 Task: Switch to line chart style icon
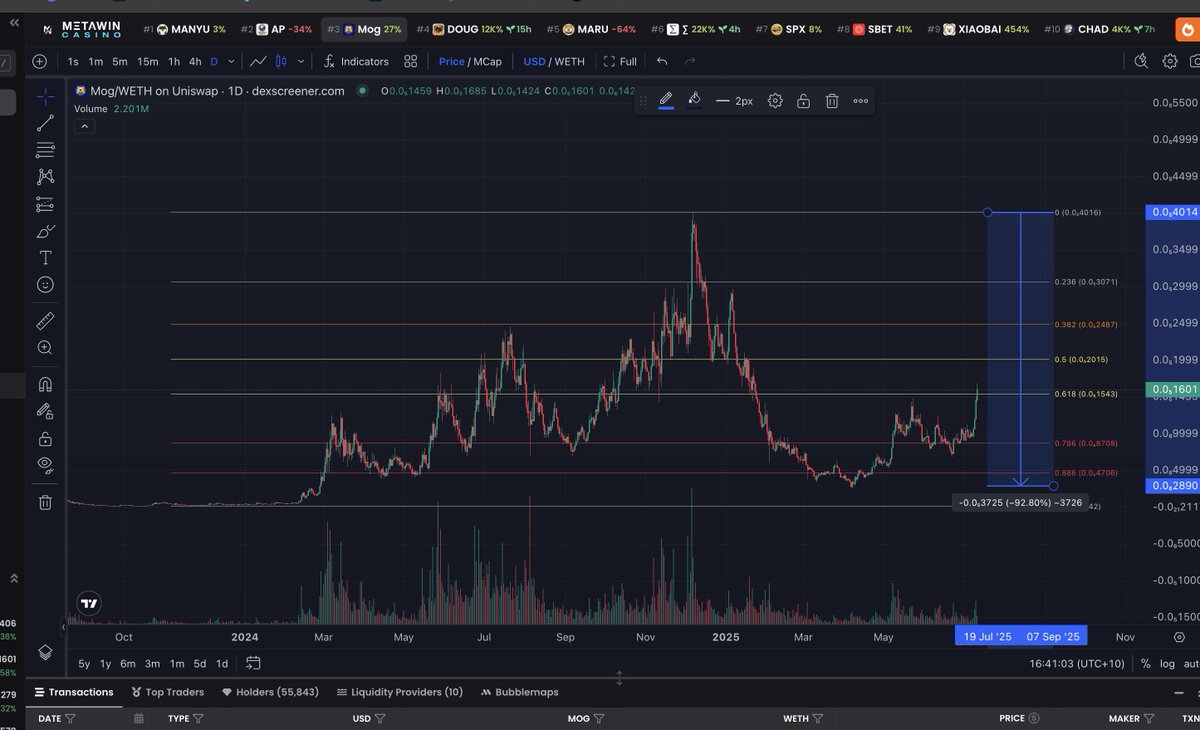coord(258,61)
